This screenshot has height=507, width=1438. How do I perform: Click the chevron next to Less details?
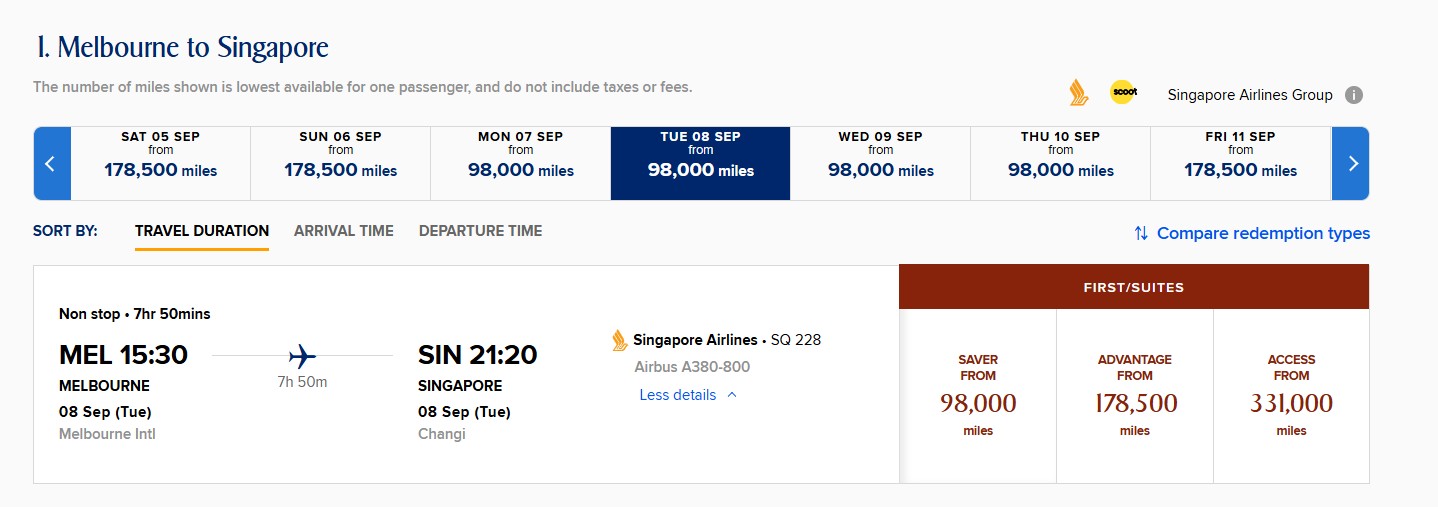[732, 395]
